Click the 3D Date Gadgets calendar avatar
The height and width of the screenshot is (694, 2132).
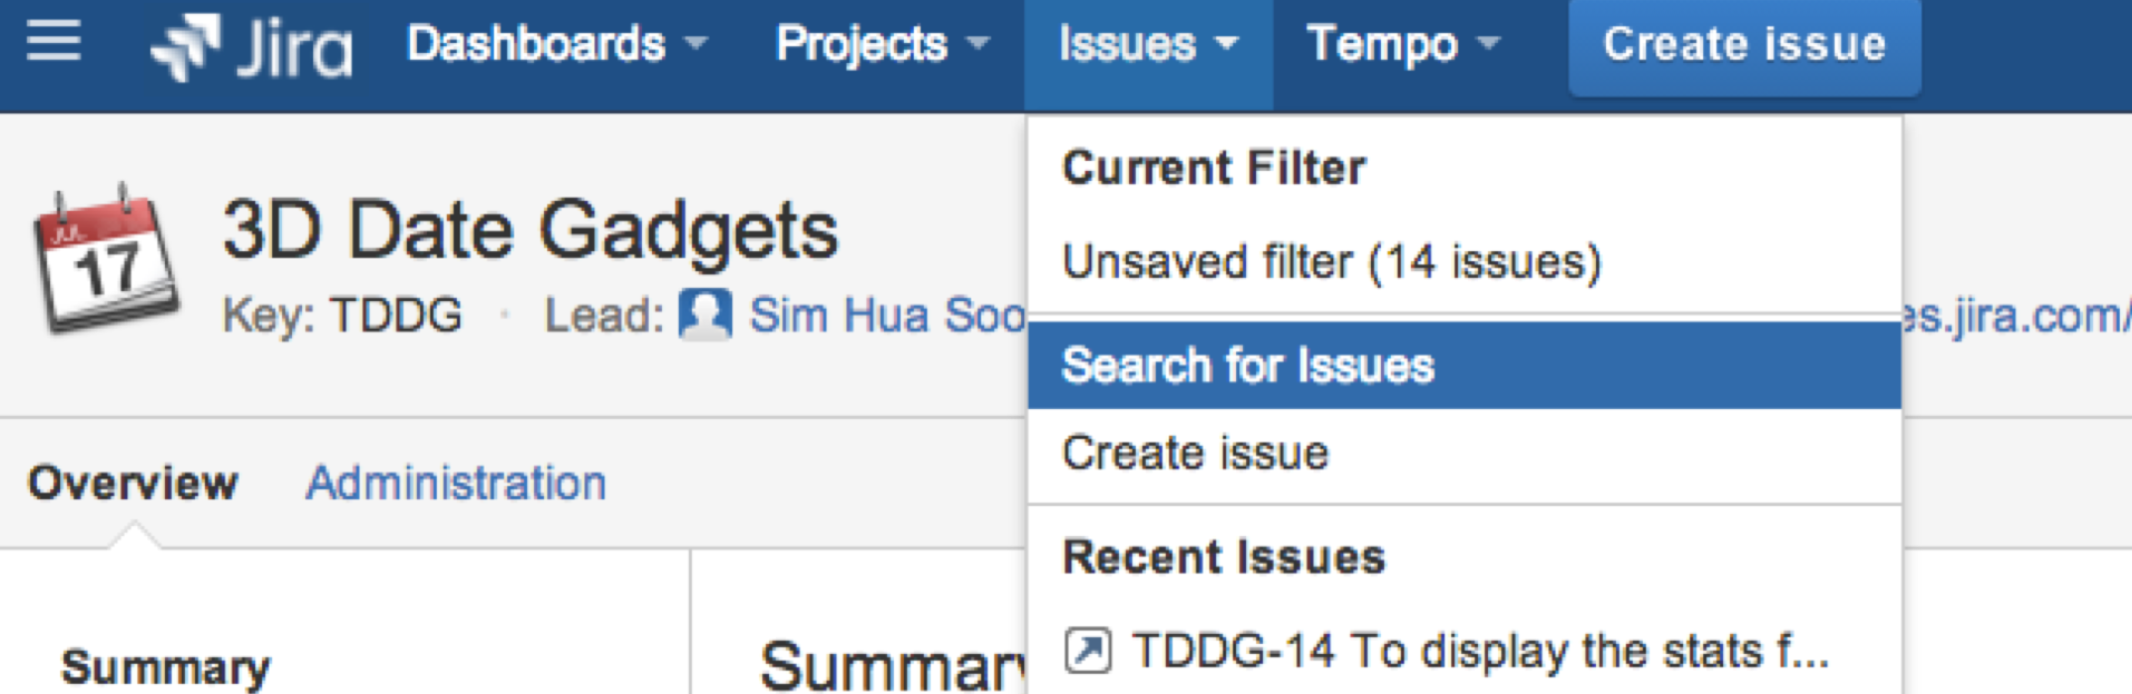pyautogui.click(x=105, y=259)
